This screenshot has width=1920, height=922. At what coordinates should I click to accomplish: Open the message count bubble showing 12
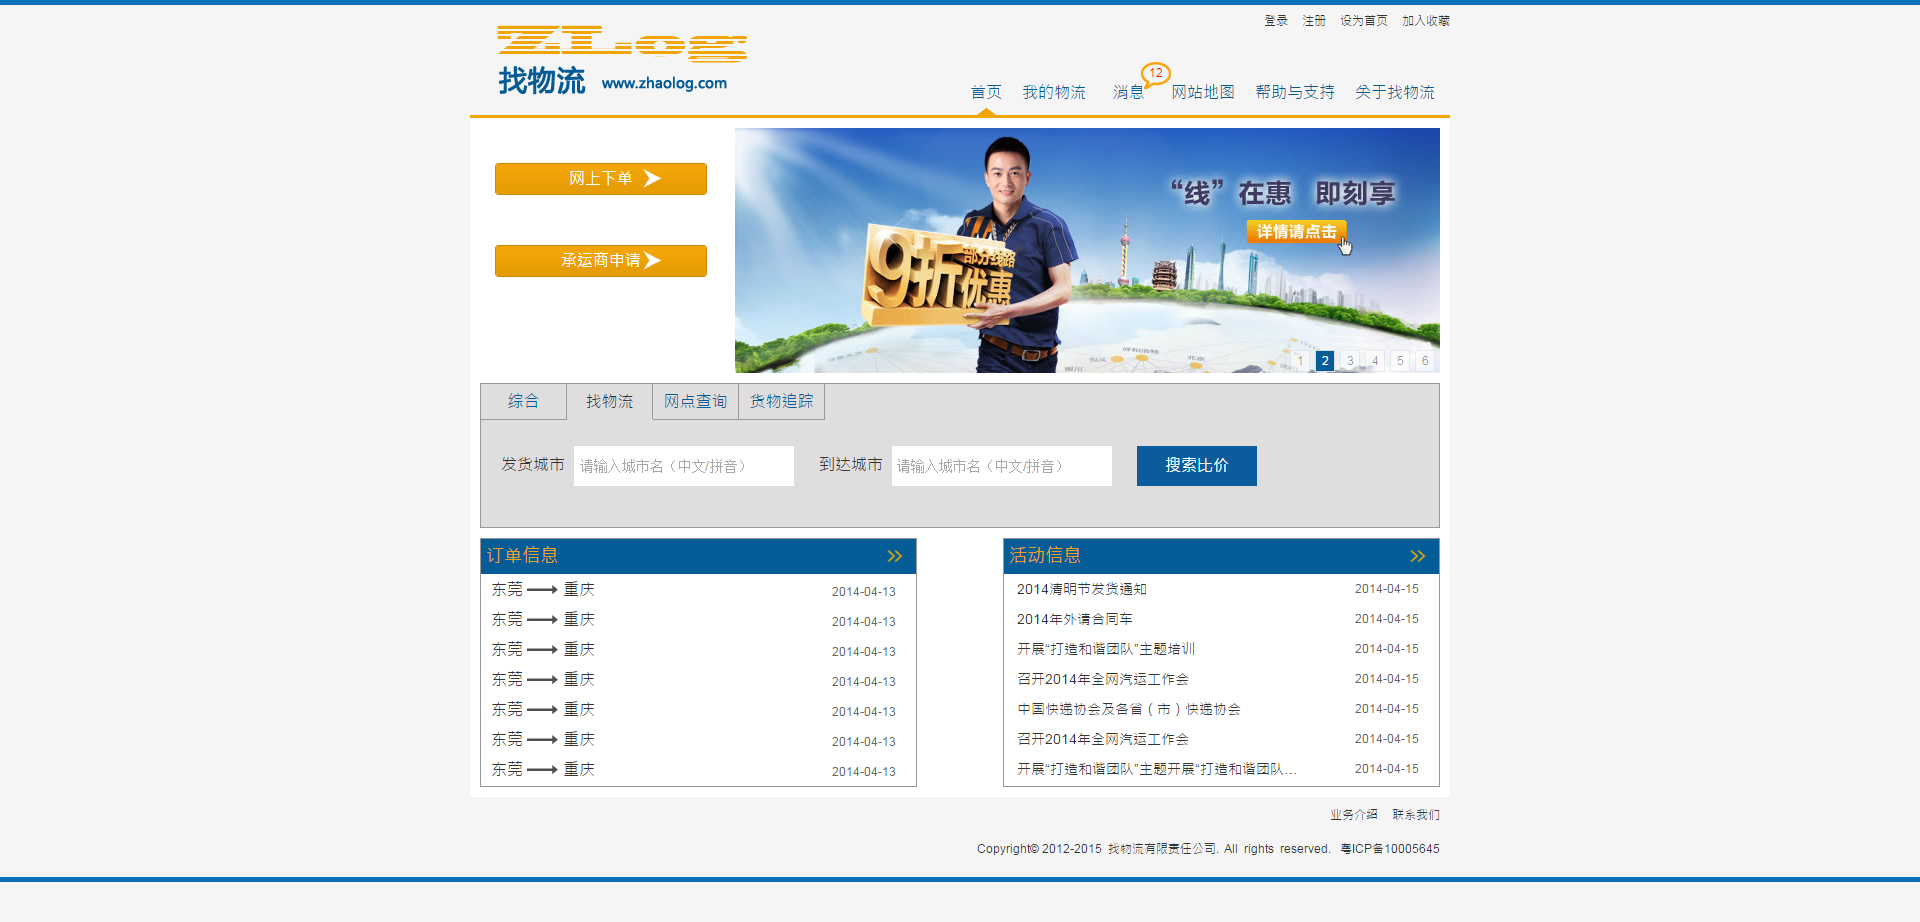point(1156,73)
